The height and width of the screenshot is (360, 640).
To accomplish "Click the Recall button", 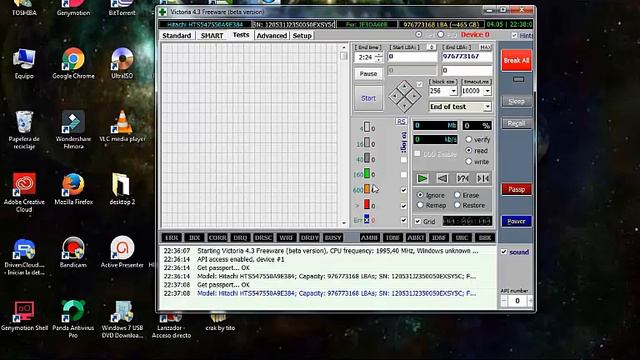I will (x=516, y=123).
